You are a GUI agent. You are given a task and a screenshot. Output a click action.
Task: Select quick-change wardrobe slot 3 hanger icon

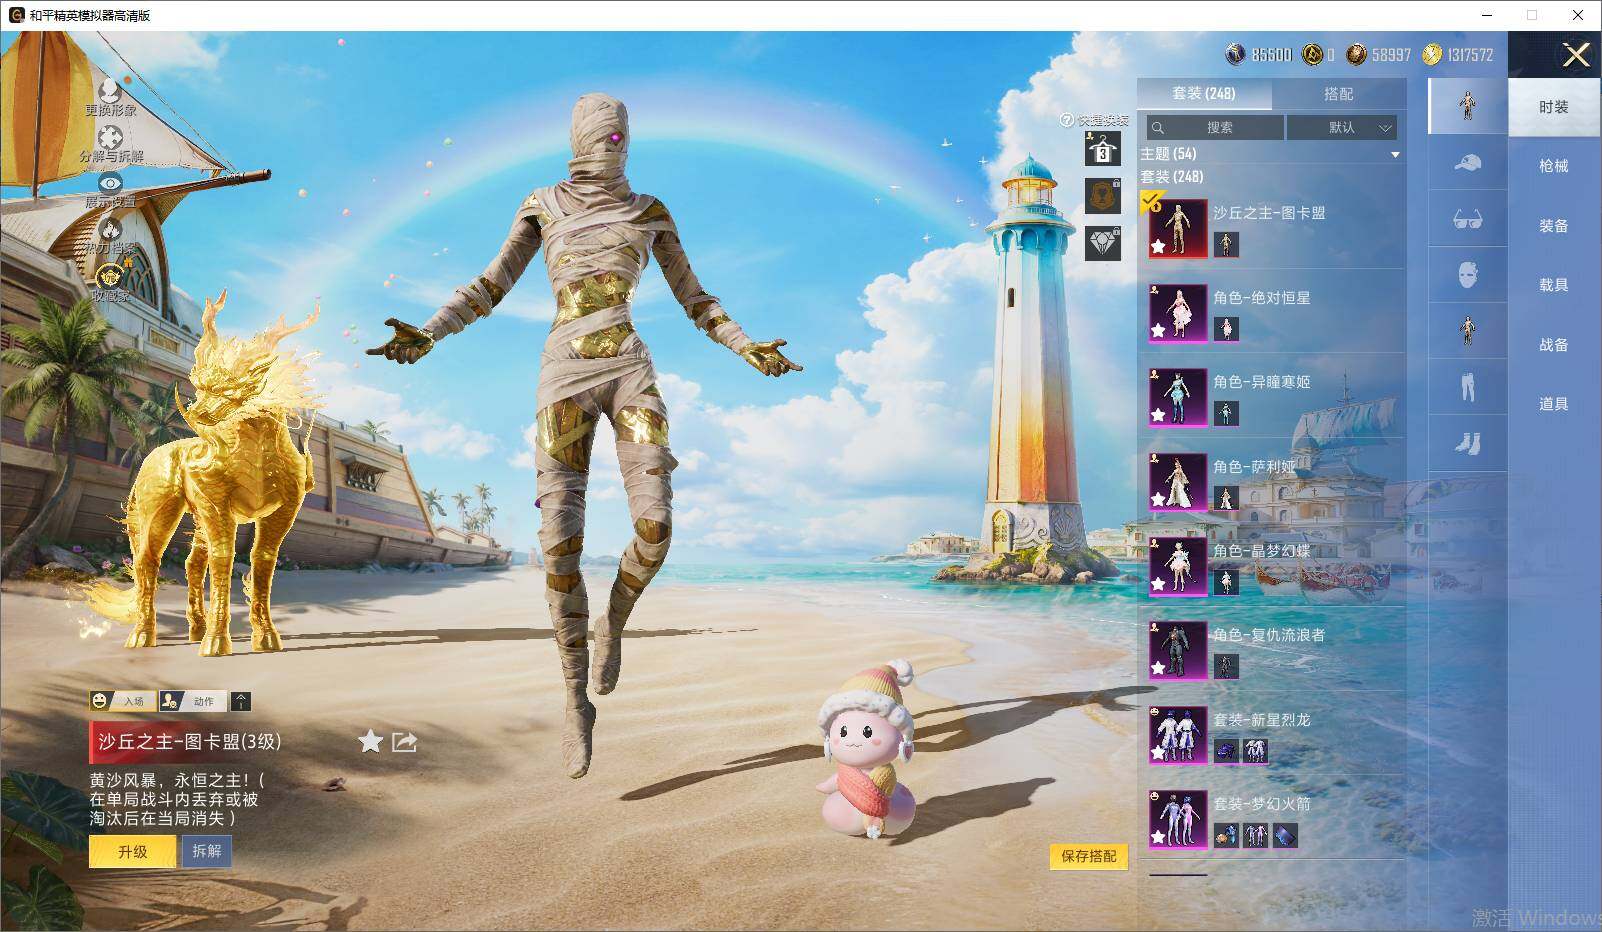click(x=1102, y=149)
